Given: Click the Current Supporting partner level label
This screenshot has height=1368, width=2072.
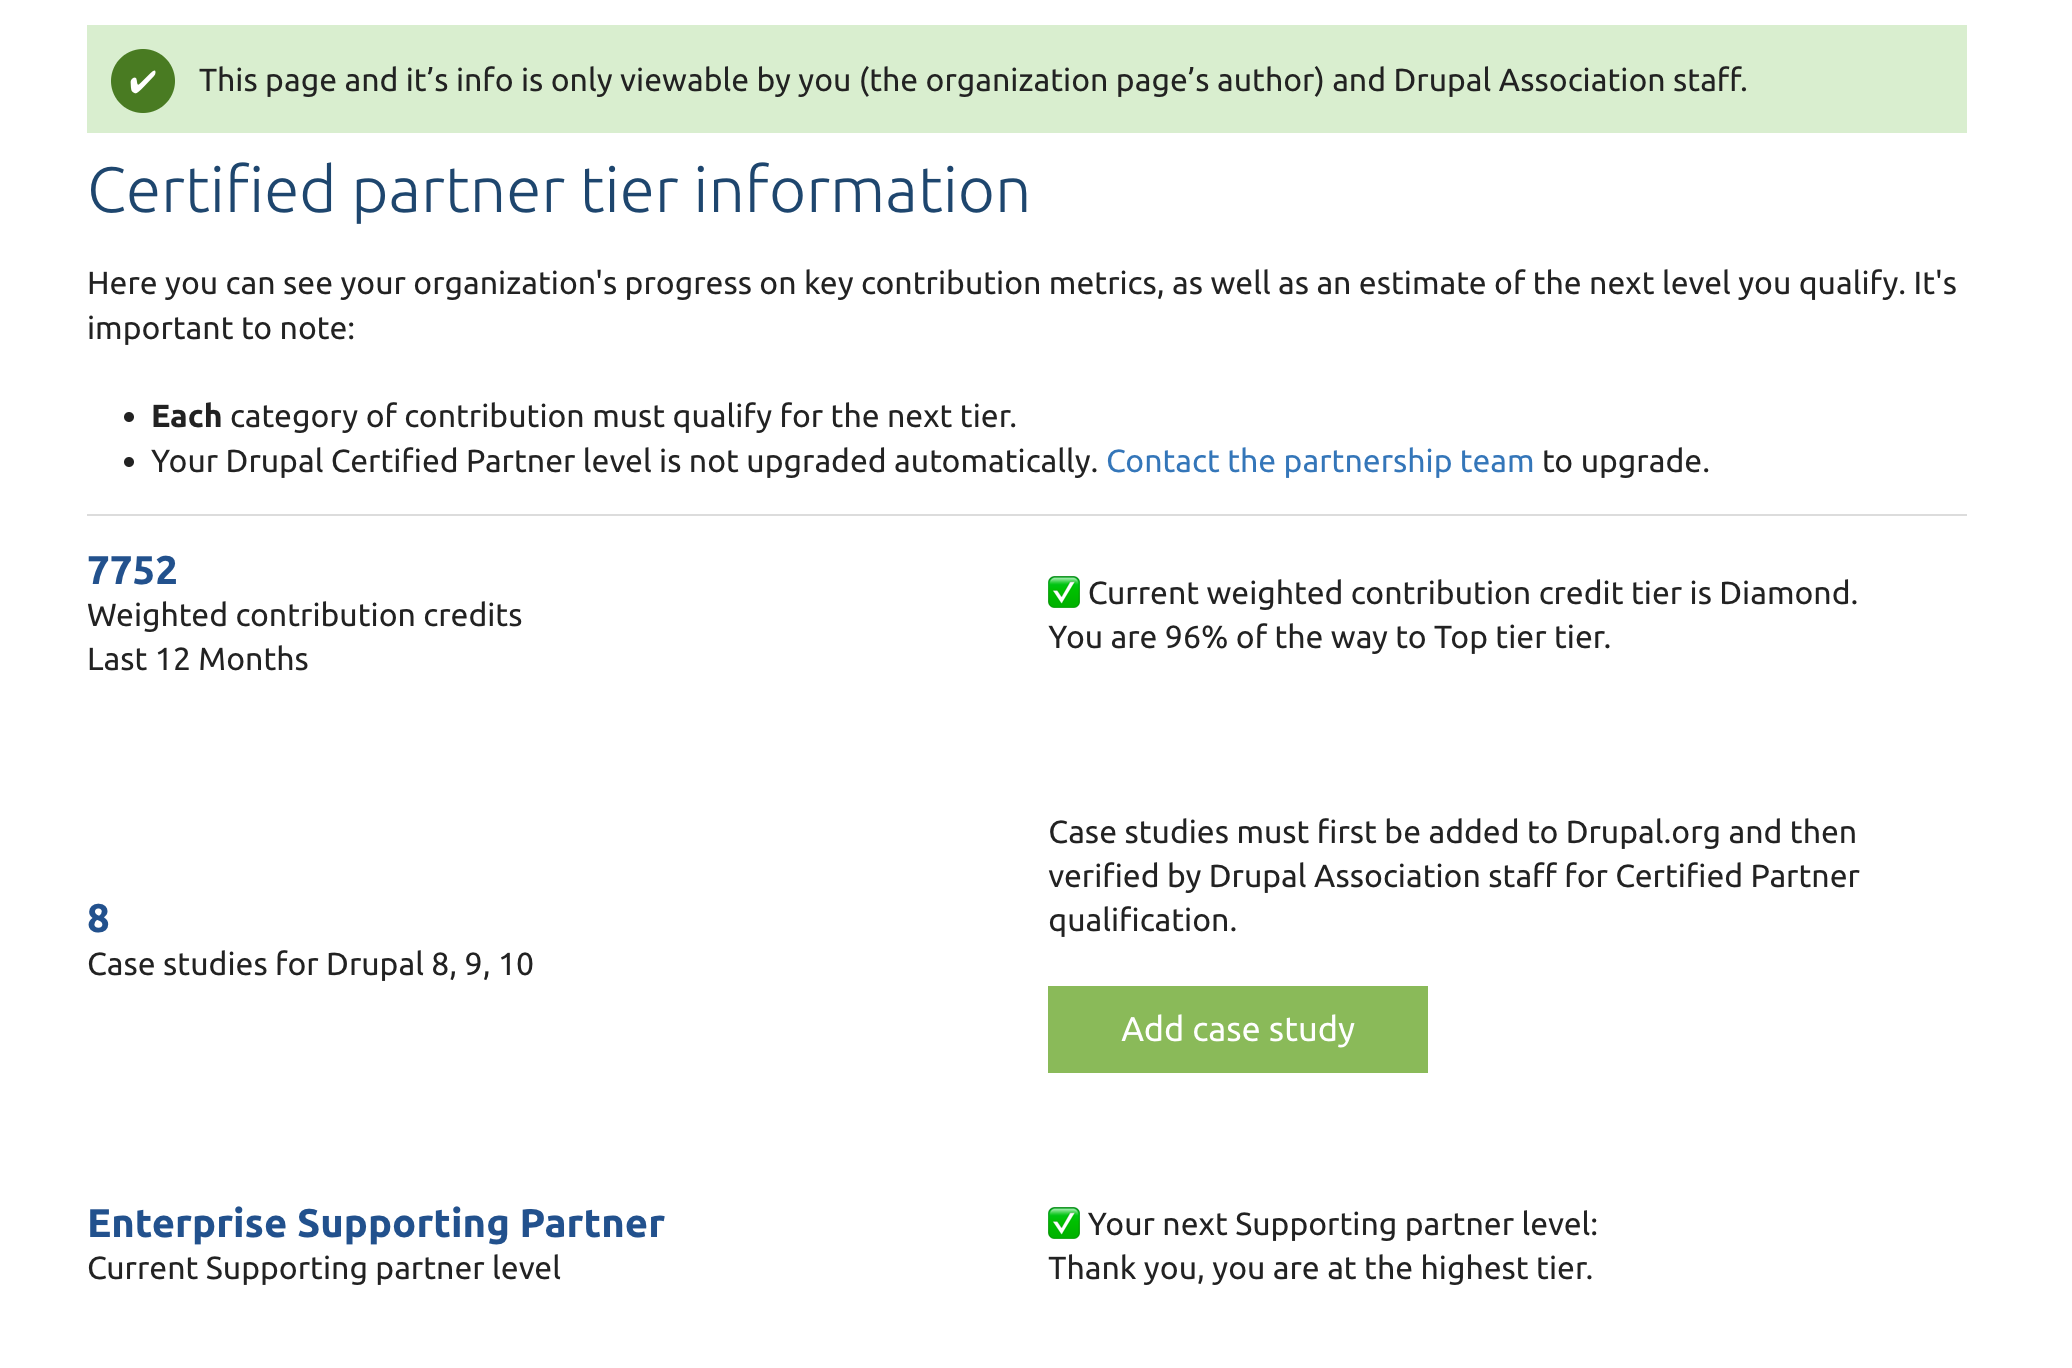Looking at the screenshot, I should tap(324, 1268).
